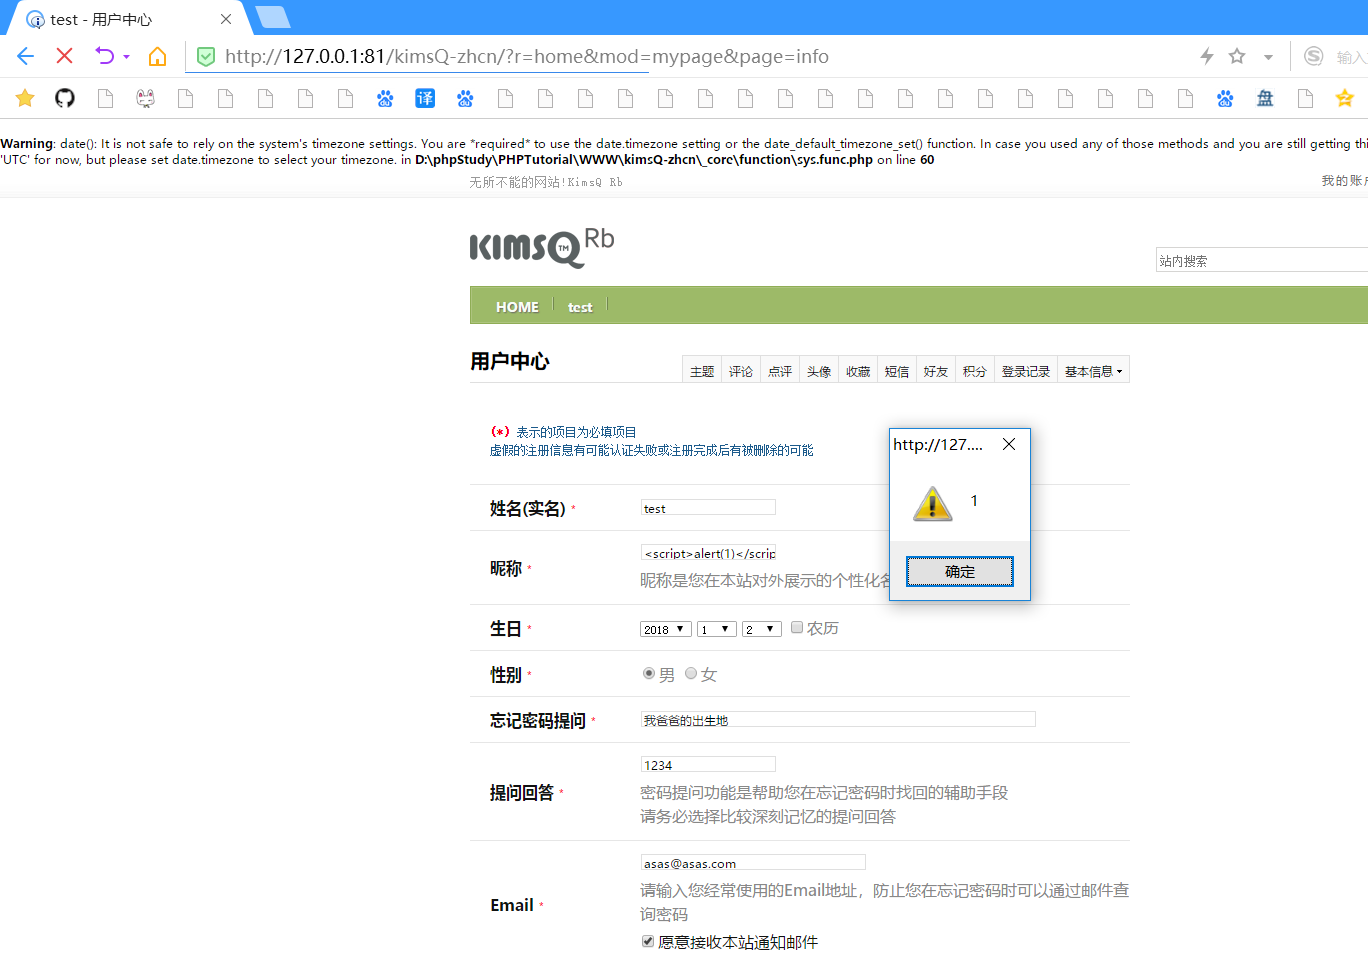Select the 女 gender radio button
Image resolution: width=1368 pixels, height=967 pixels.
tap(691, 674)
